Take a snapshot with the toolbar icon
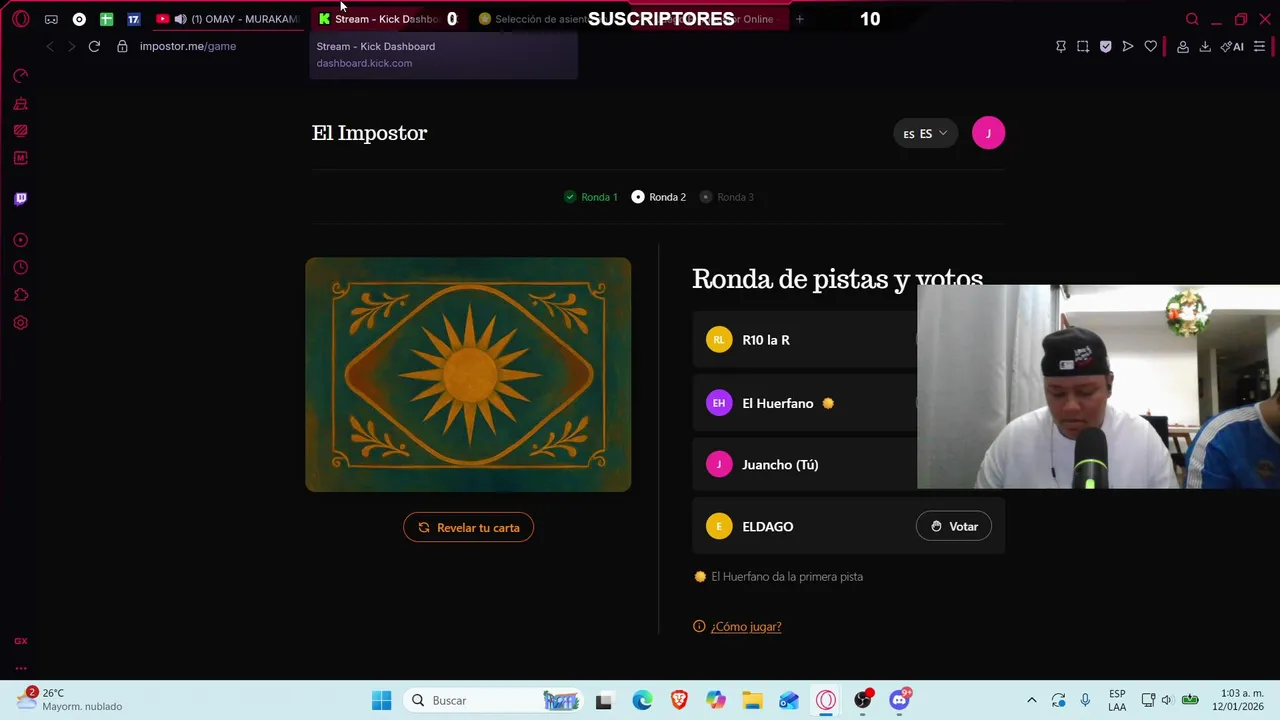 pyautogui.click(x=1083, y=46)
